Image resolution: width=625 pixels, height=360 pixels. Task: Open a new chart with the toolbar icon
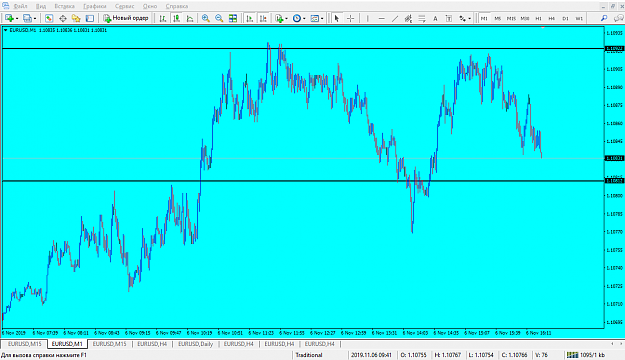tap(9, 18)
